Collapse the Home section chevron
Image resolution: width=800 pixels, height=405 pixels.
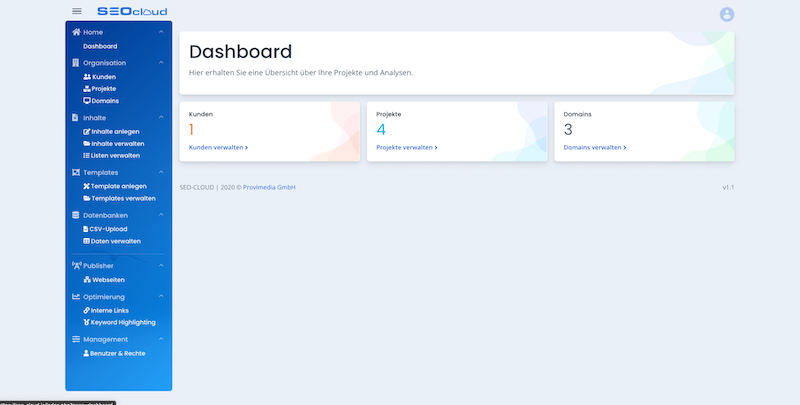[161, 32]
